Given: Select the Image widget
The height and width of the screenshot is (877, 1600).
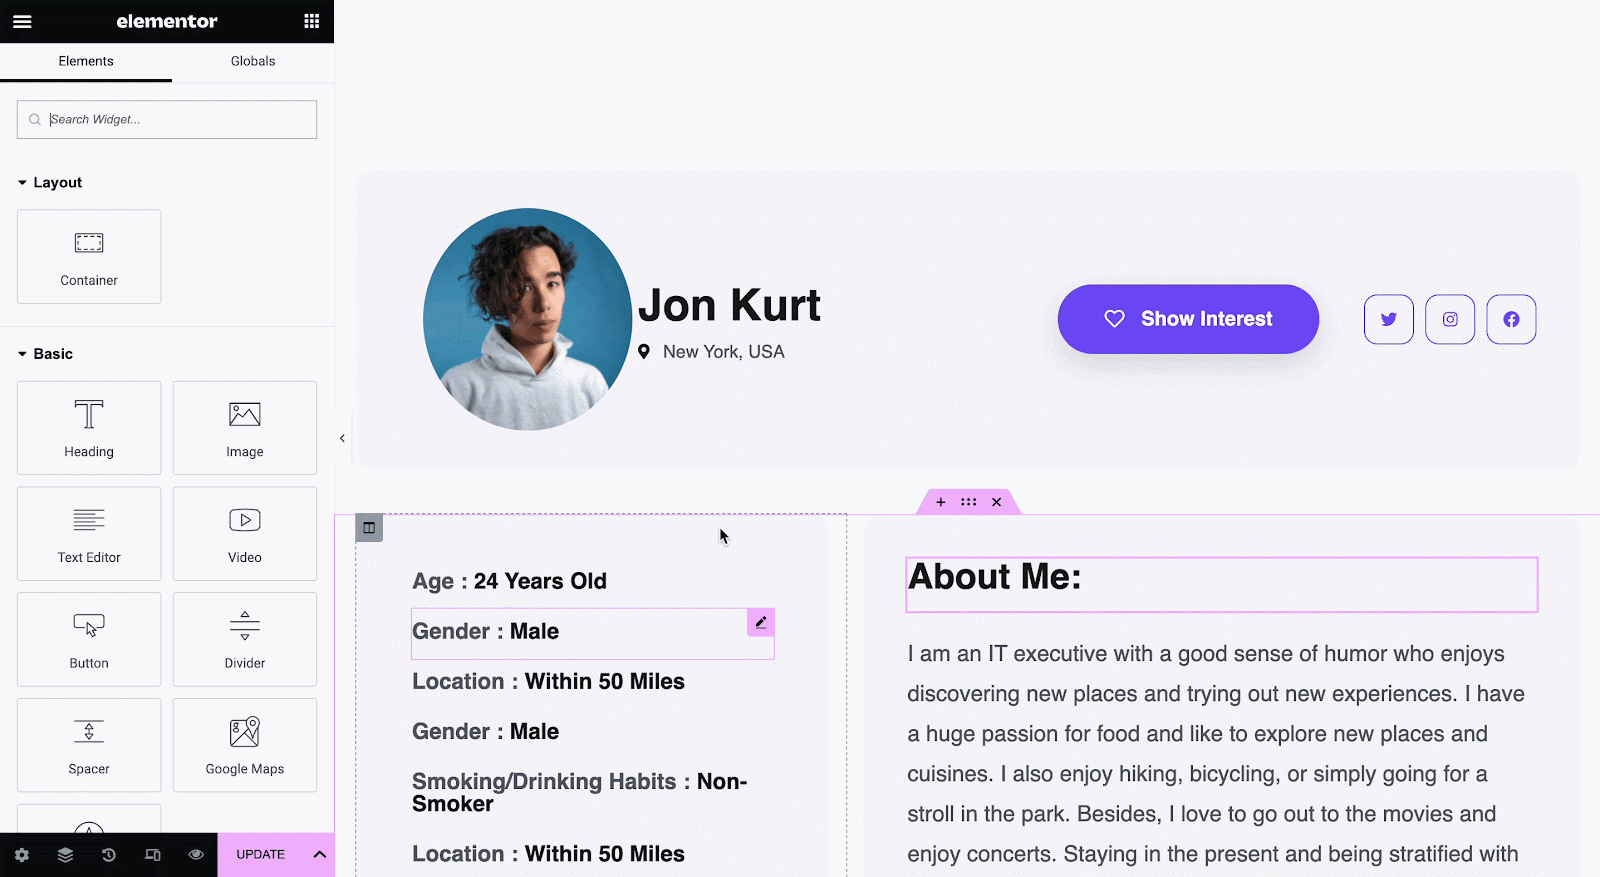Looking at the screenshot, I should point(245,428).
